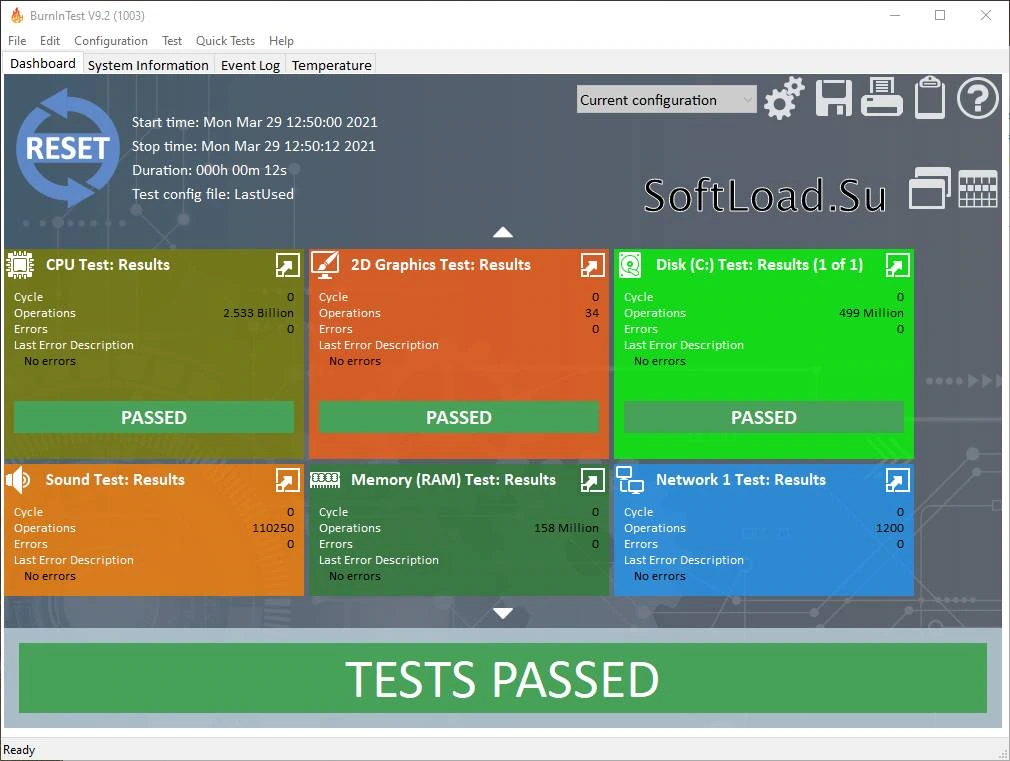The image size is (1010, 761).
Task: Click the overlapping windows view icon
Action: (x=929, y=188)
